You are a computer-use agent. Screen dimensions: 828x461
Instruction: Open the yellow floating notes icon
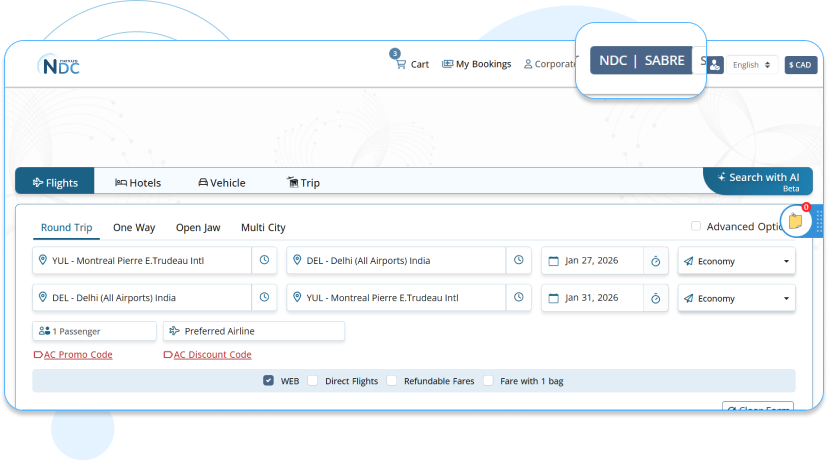pos(795,221)
